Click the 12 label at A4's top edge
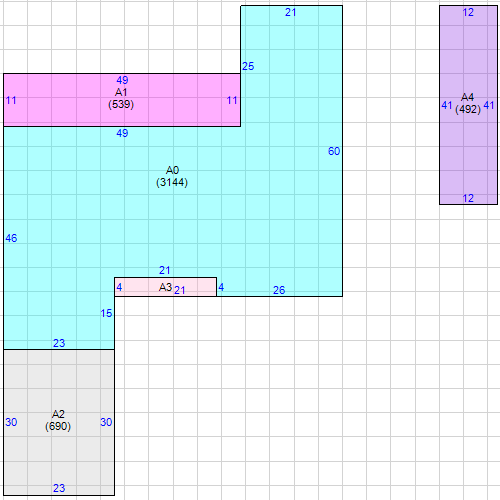Screen dimensions: 500x500 468,13
